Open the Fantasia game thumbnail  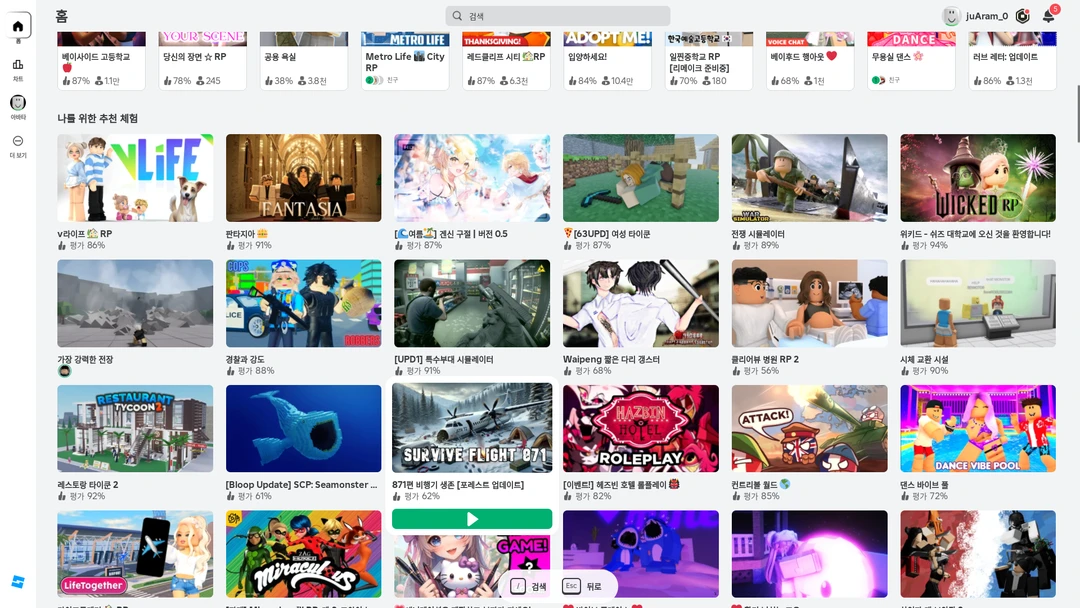pyautogui.click(x=303, y=178)
